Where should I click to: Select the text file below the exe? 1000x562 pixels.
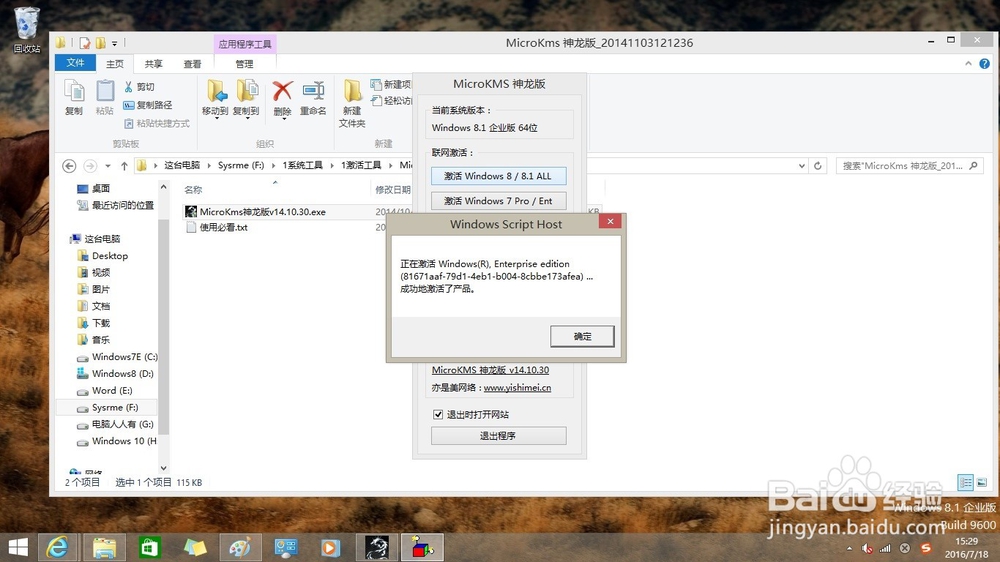tap(217, 228)
